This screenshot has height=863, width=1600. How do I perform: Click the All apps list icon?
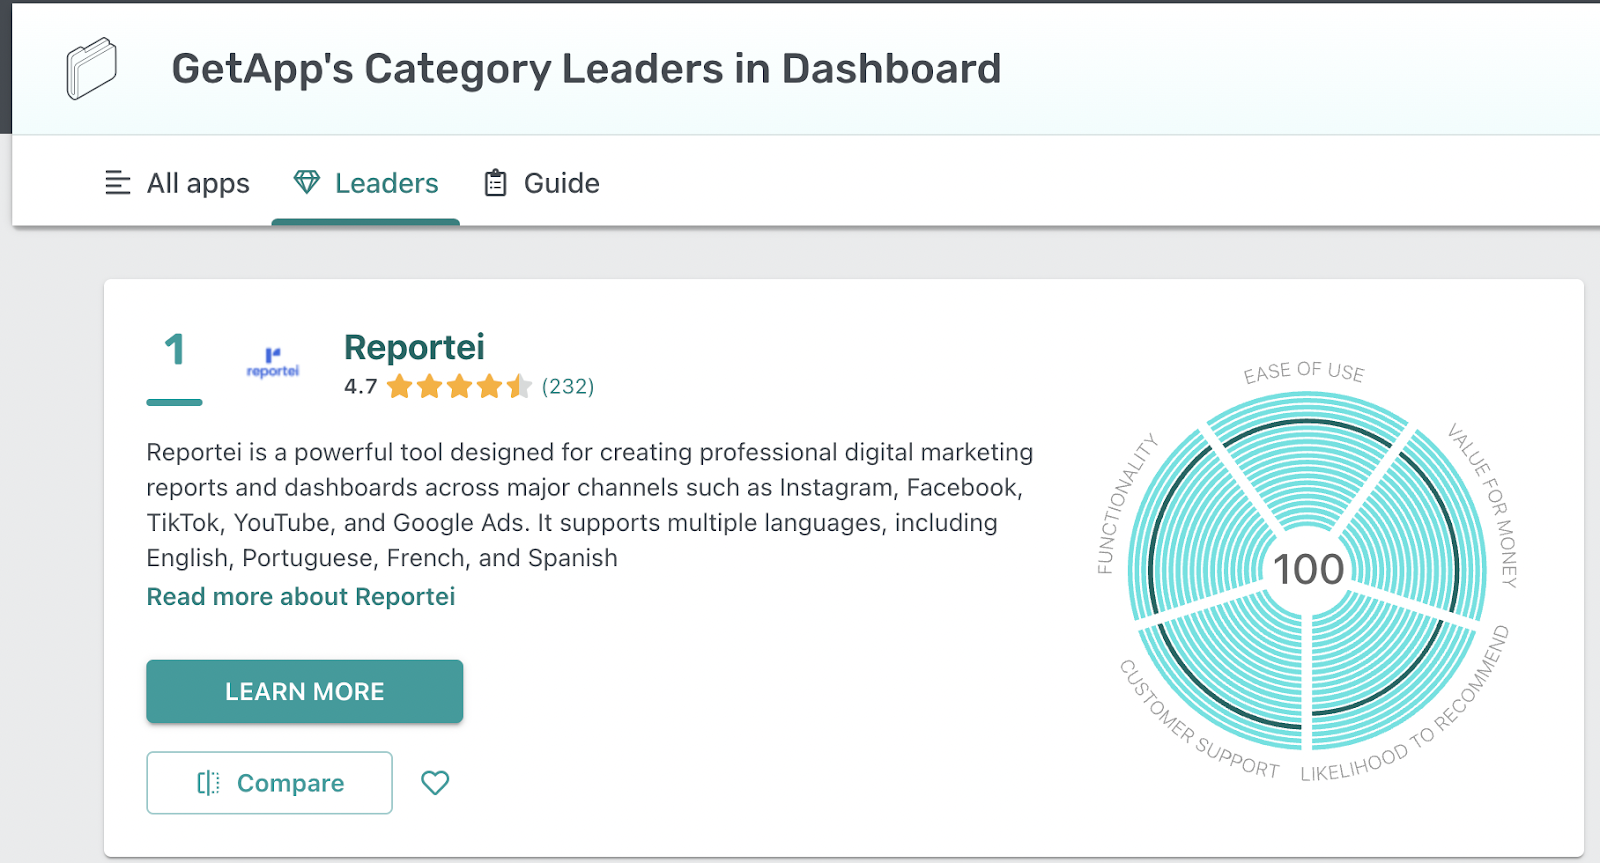tap(118, 183)
